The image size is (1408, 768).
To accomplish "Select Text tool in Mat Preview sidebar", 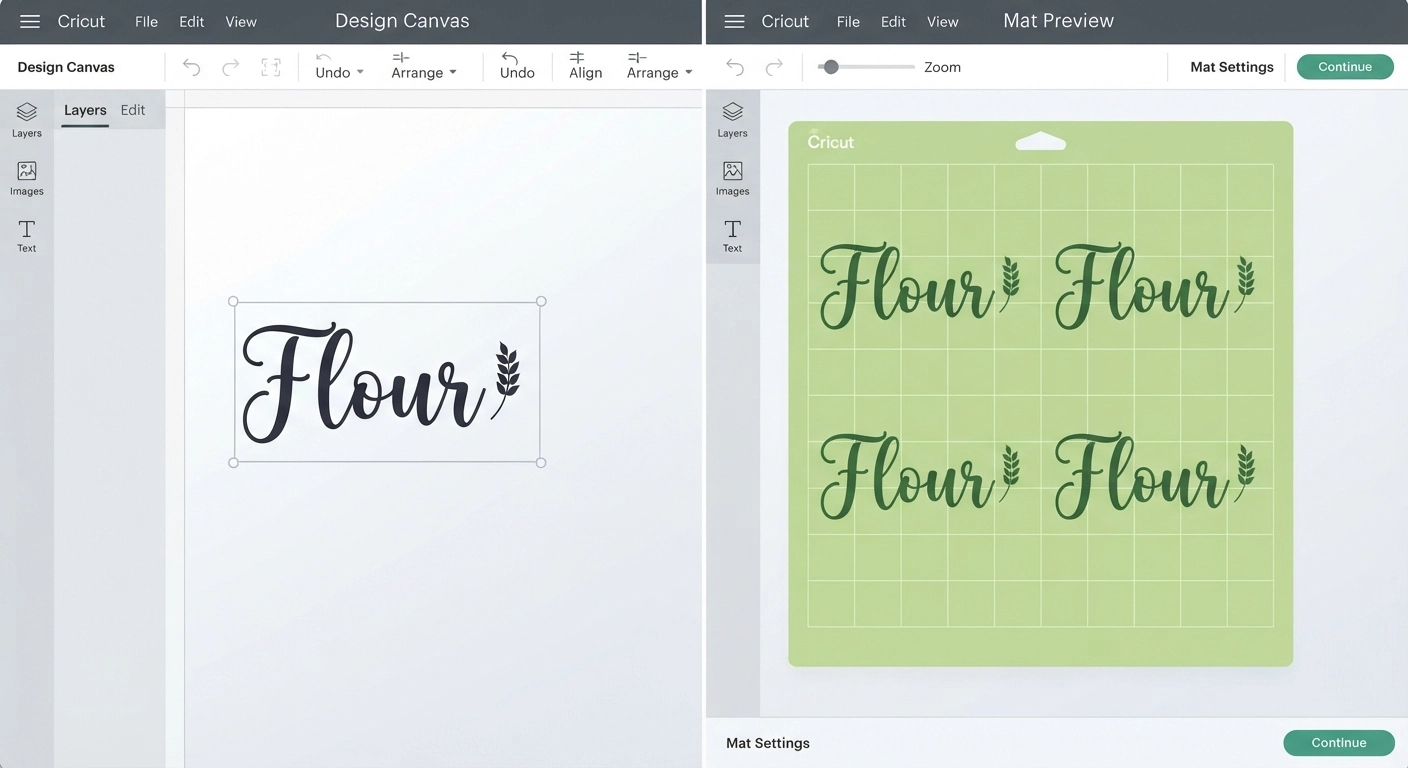I will [x=732, y=236].
